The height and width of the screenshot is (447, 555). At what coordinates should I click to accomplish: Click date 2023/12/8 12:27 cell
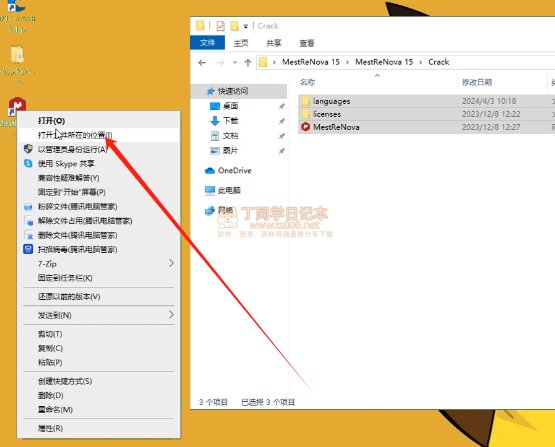coord(491,127)
